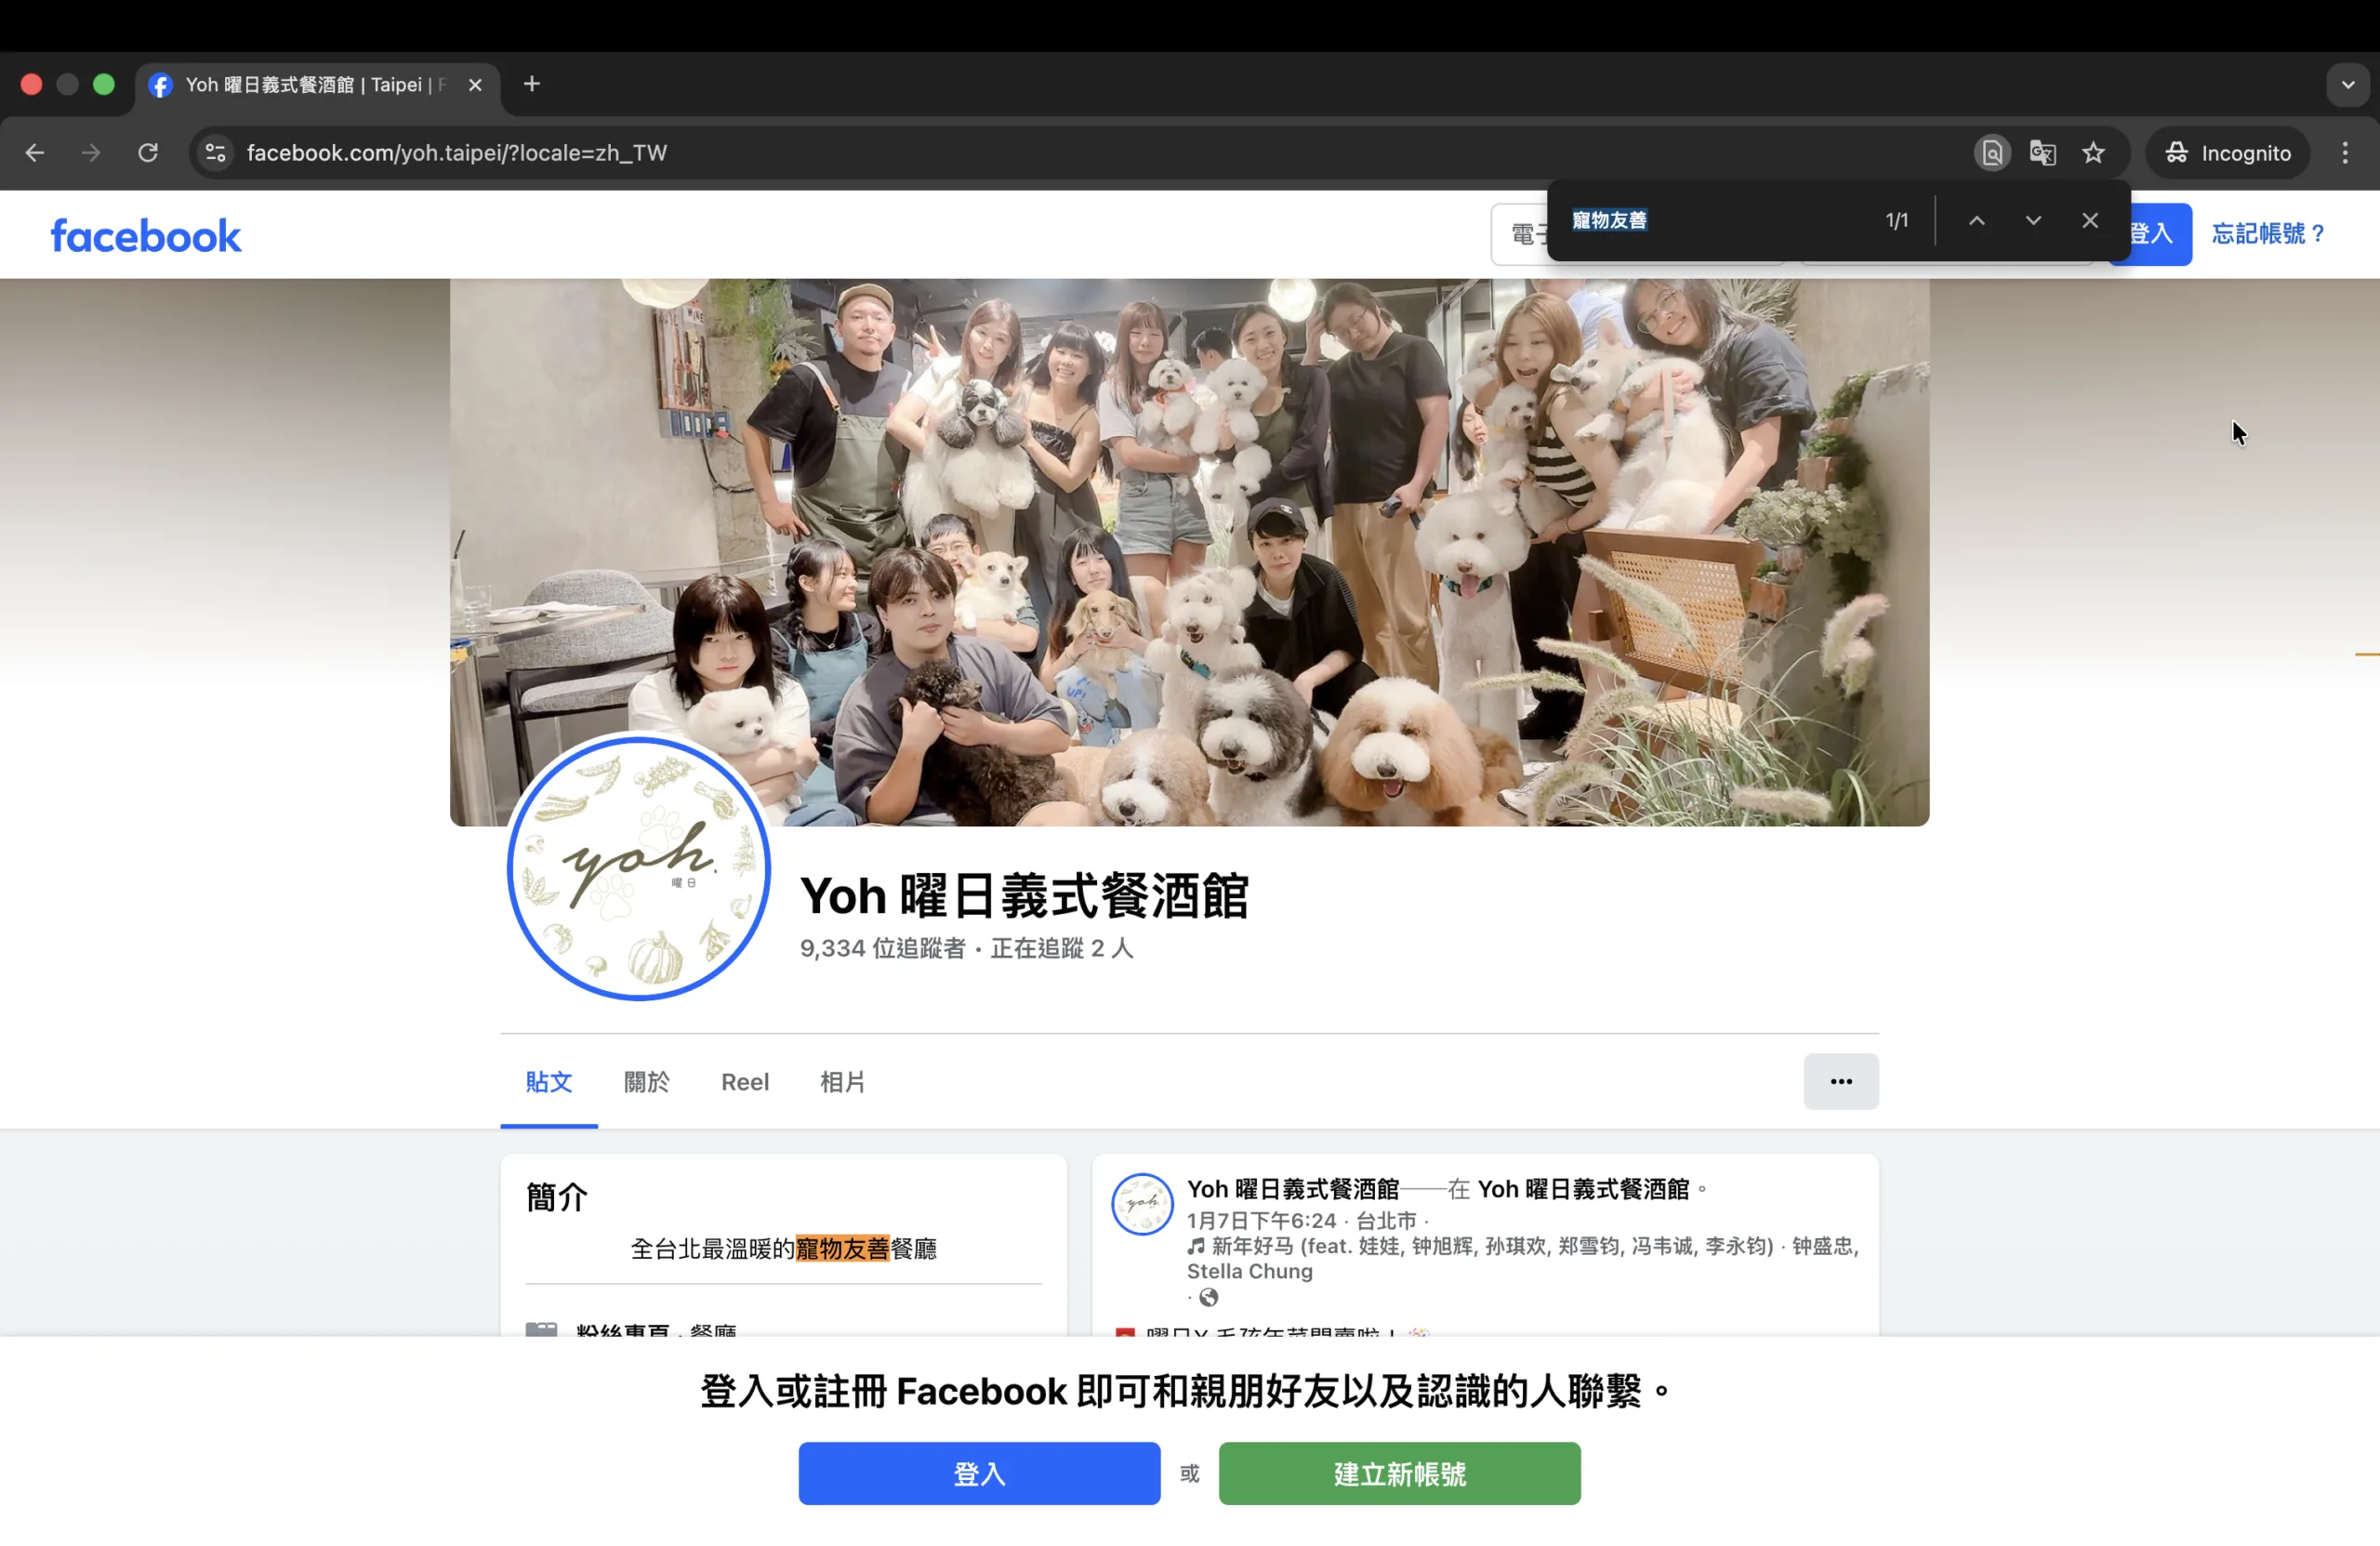Image resolution: width=2380 pixels, height=1546 pixels.
Task: Click the translate page icon
Action: coord(2042,153)
